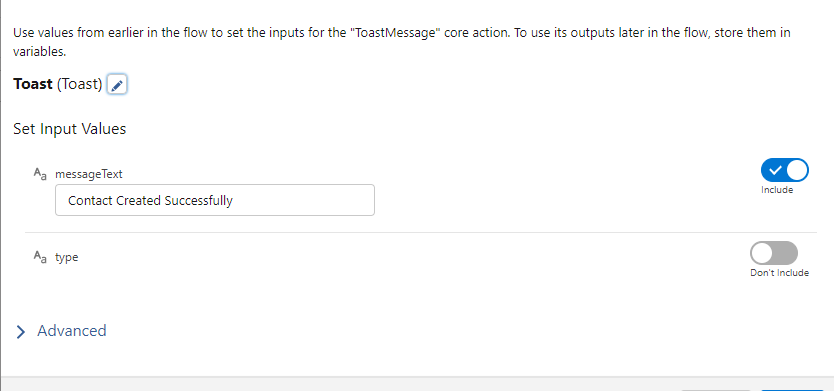Edit the Toast action label with pencil icon
Viewport: 834px width, 391px height.
coord(117,85)
